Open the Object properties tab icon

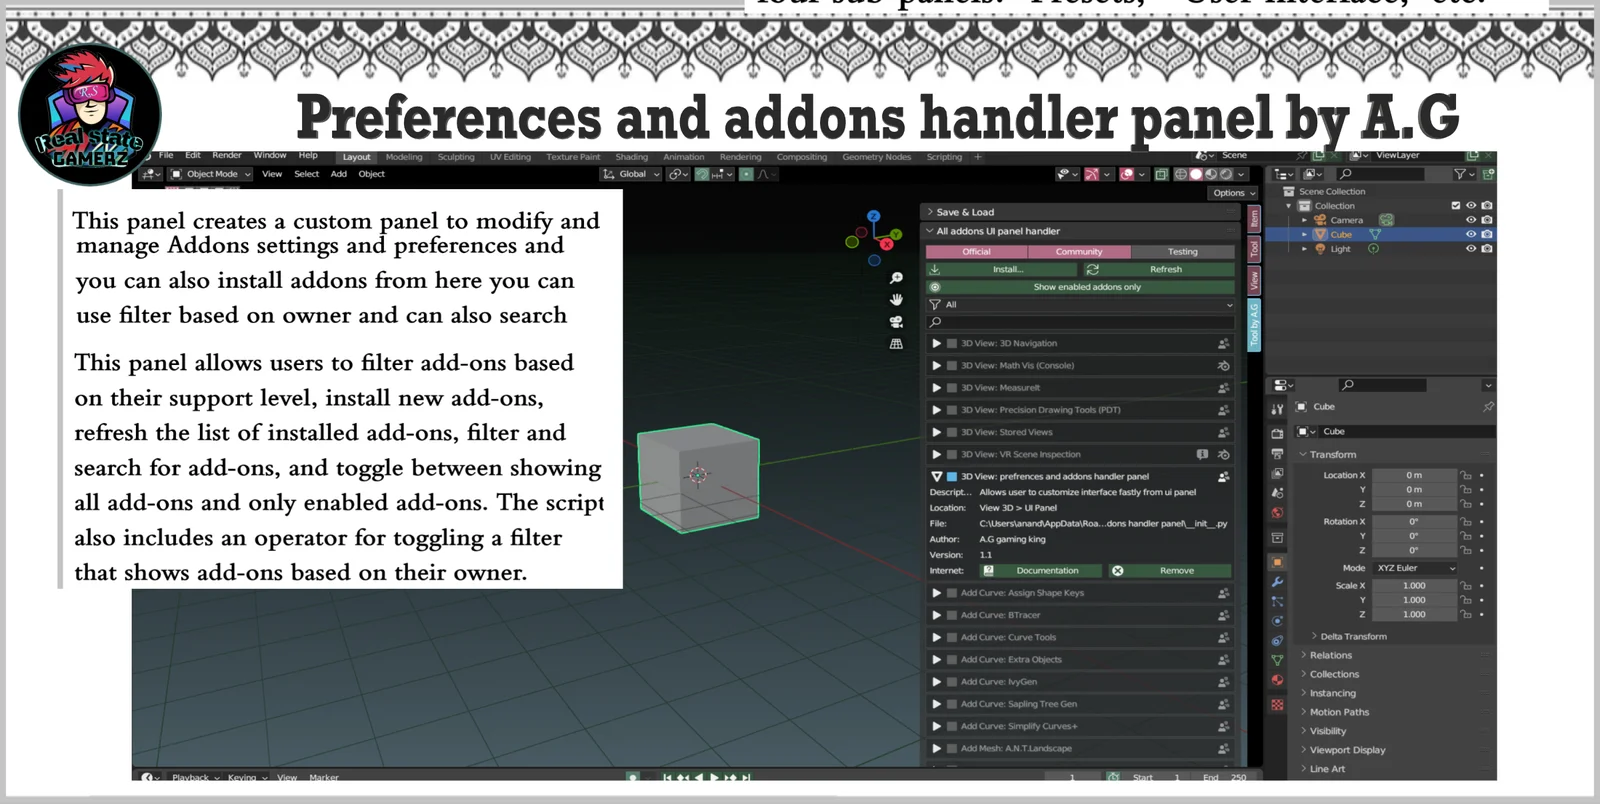[x=1277, y=562]
